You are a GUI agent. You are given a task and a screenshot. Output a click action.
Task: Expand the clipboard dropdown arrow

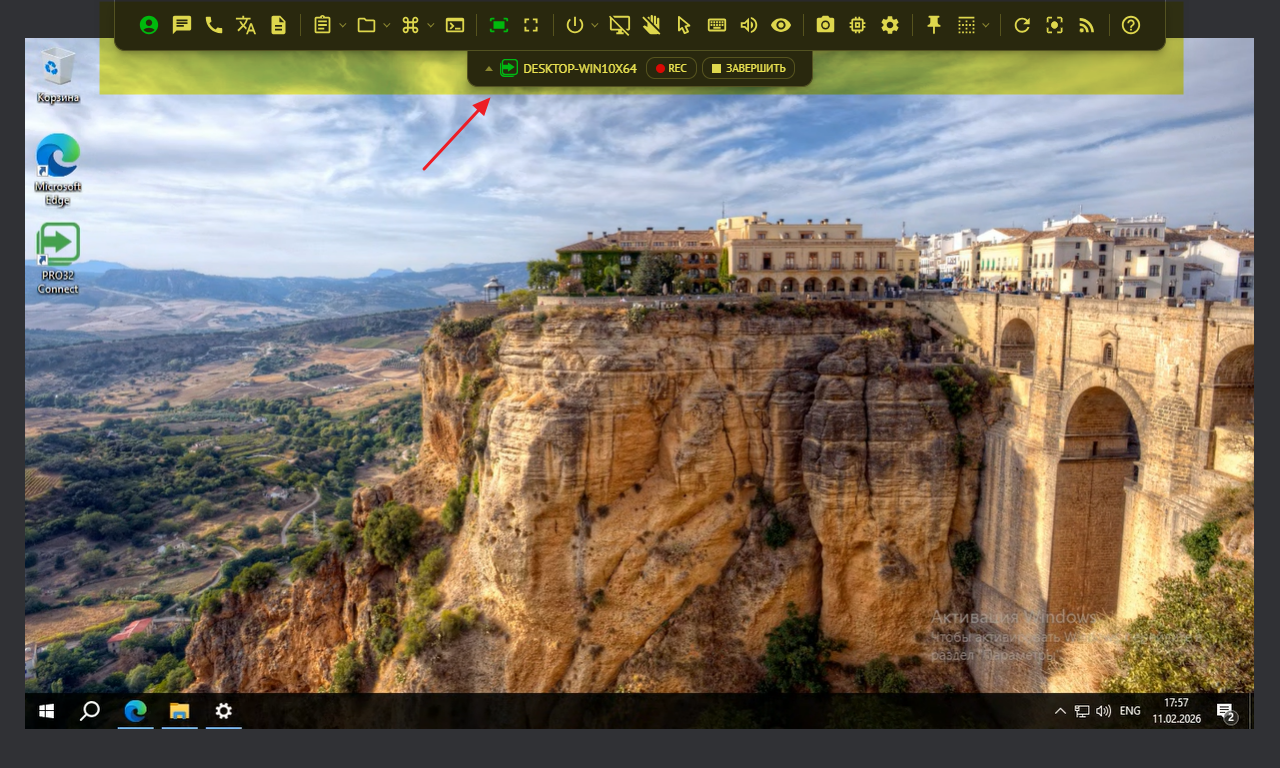pos(343,25)
